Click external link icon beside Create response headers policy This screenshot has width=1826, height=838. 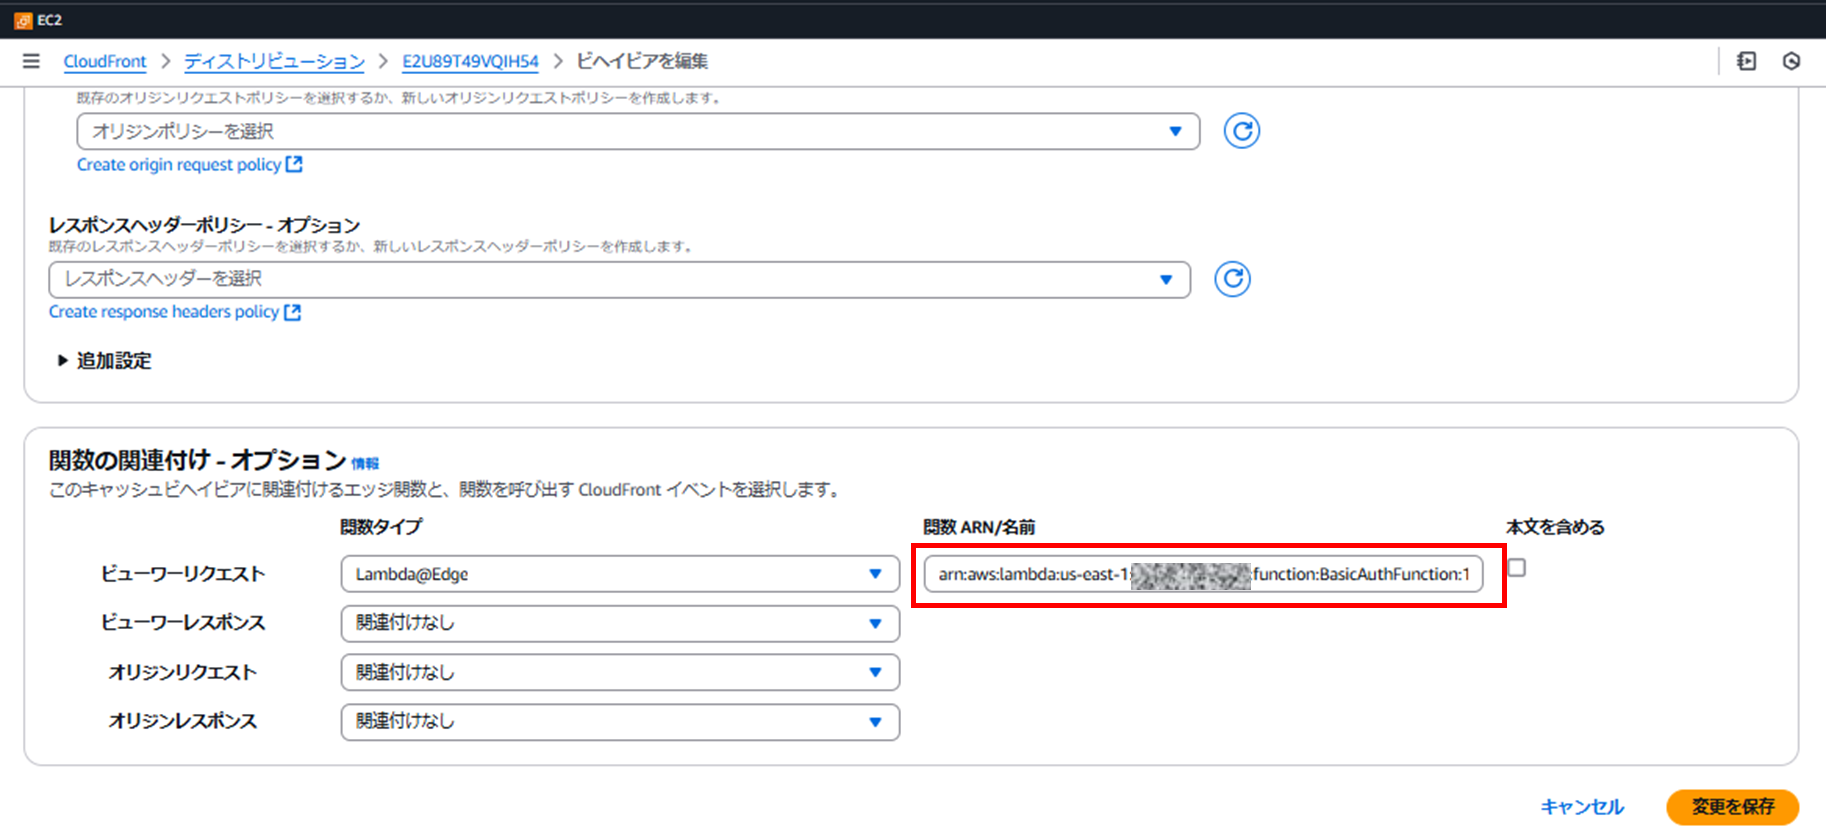pos(292,312)
